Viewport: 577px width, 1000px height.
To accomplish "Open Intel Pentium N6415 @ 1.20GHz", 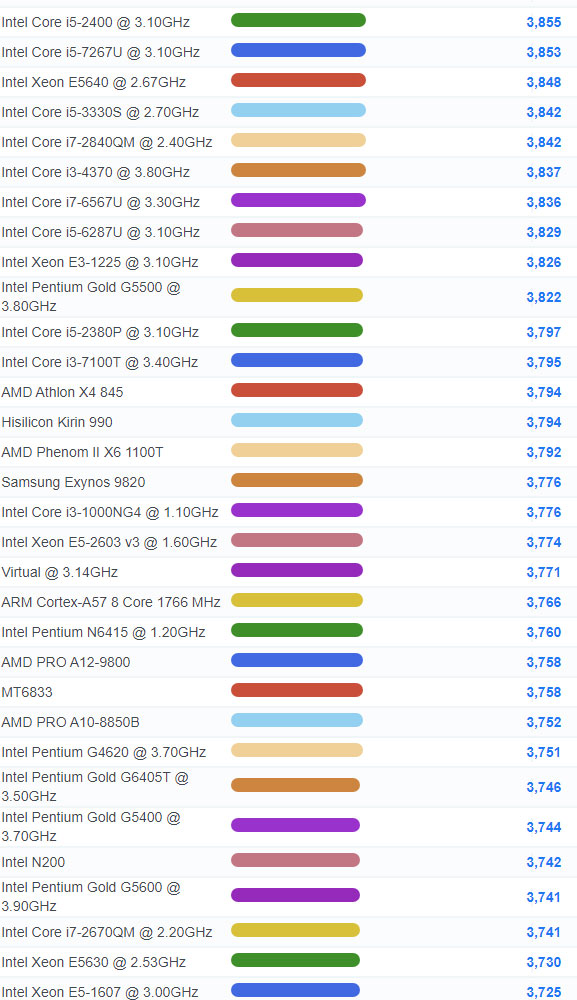I will pyautogui.click(x=103, y=632).
